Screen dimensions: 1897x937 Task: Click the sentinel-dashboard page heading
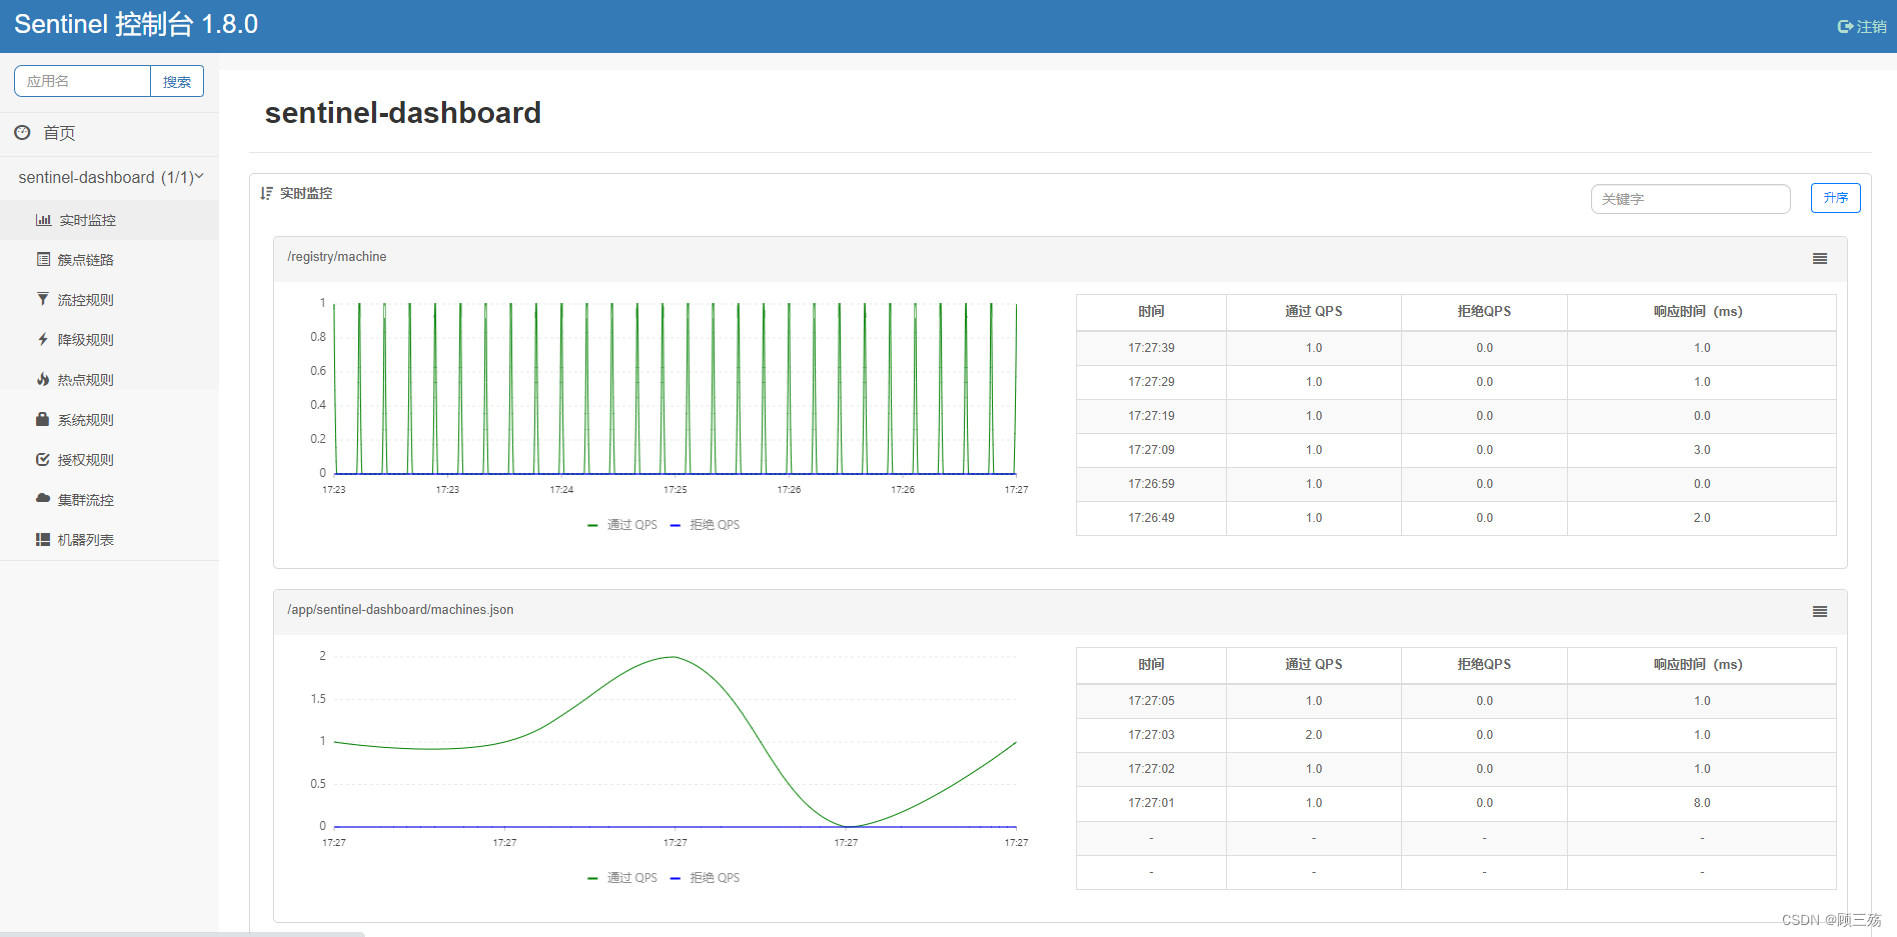point(403,113)
